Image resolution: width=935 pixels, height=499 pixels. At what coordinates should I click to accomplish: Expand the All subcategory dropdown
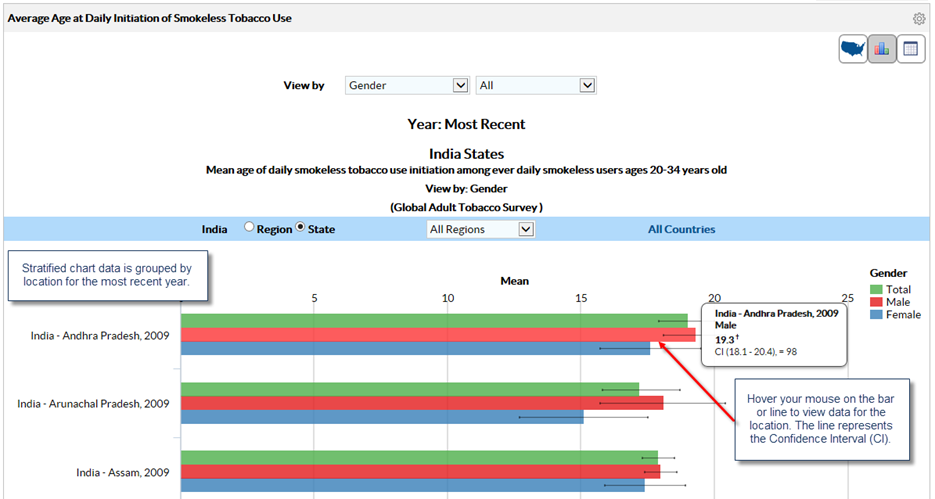coord(536,86)
